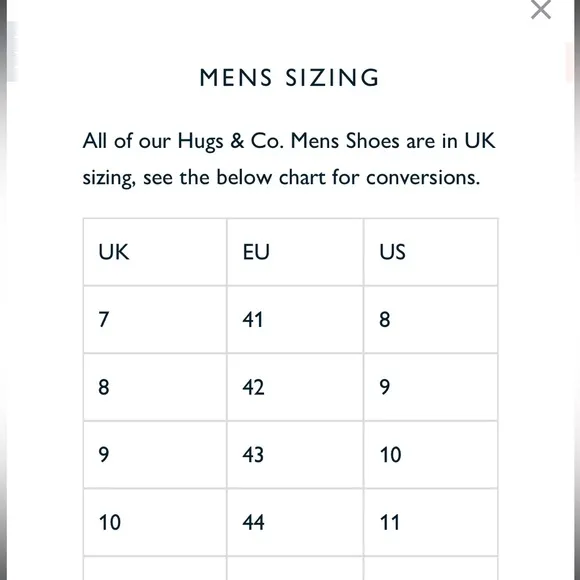
Task: Click US size 8 cell
Action: pyautogui.click(x=431, y=320)
